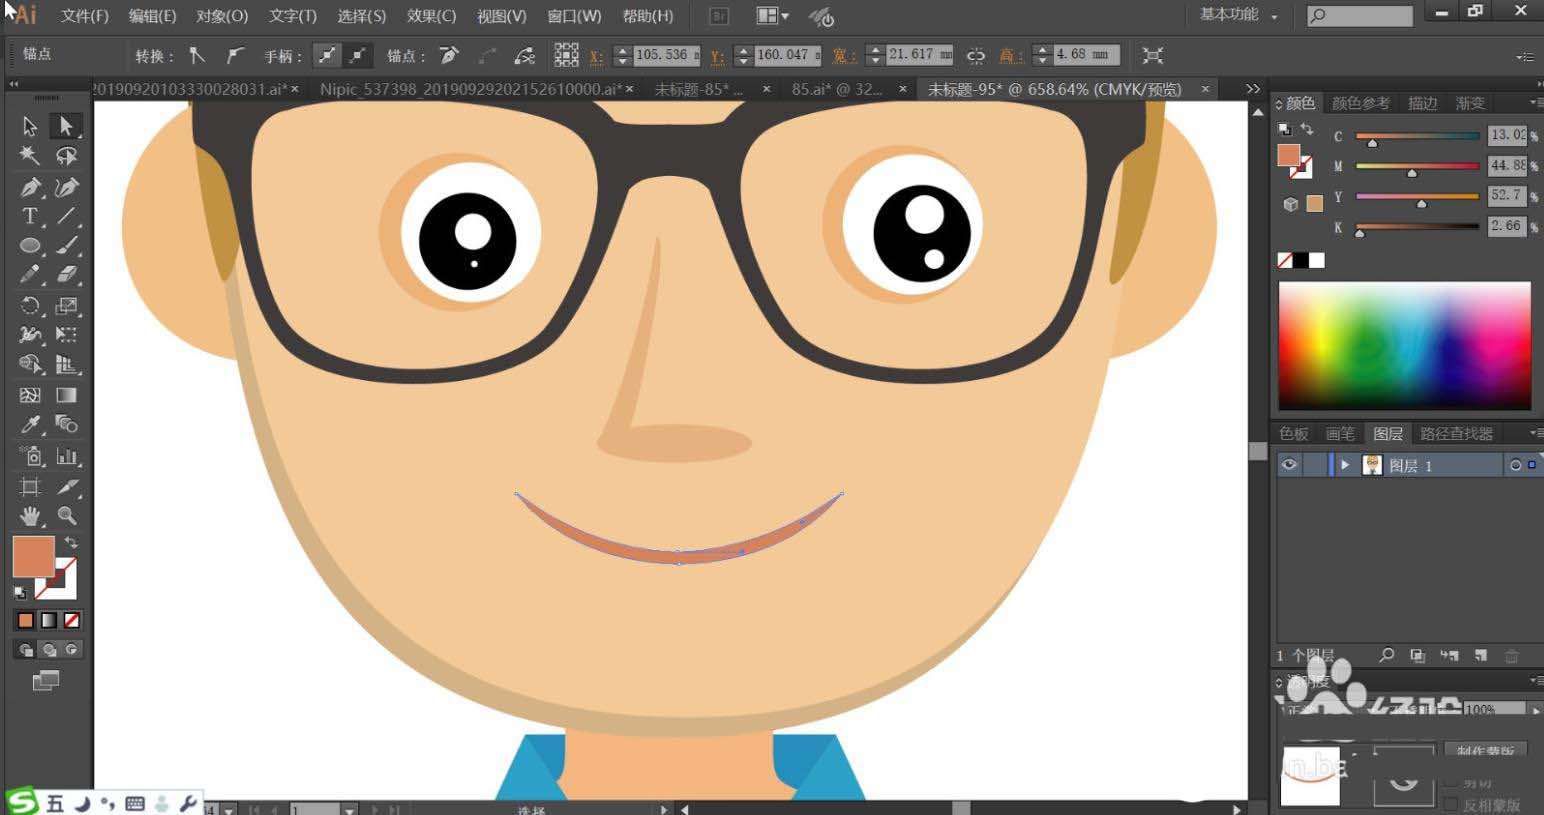The image size is (1544, 815).
Task: Pick the Ellipse tool
Action: pos(30,246)
